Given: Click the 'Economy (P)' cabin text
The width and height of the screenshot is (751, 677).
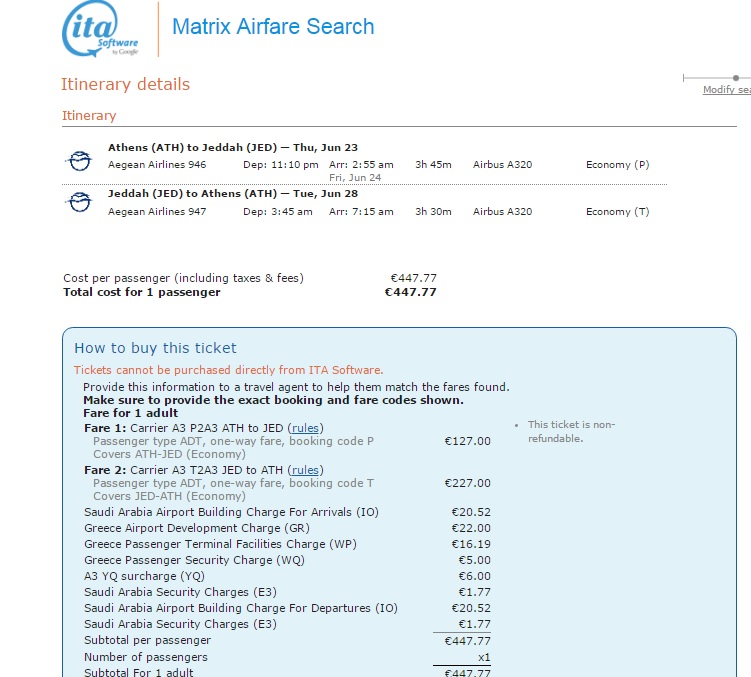Looking at the screenshot, I should point(618,165).
